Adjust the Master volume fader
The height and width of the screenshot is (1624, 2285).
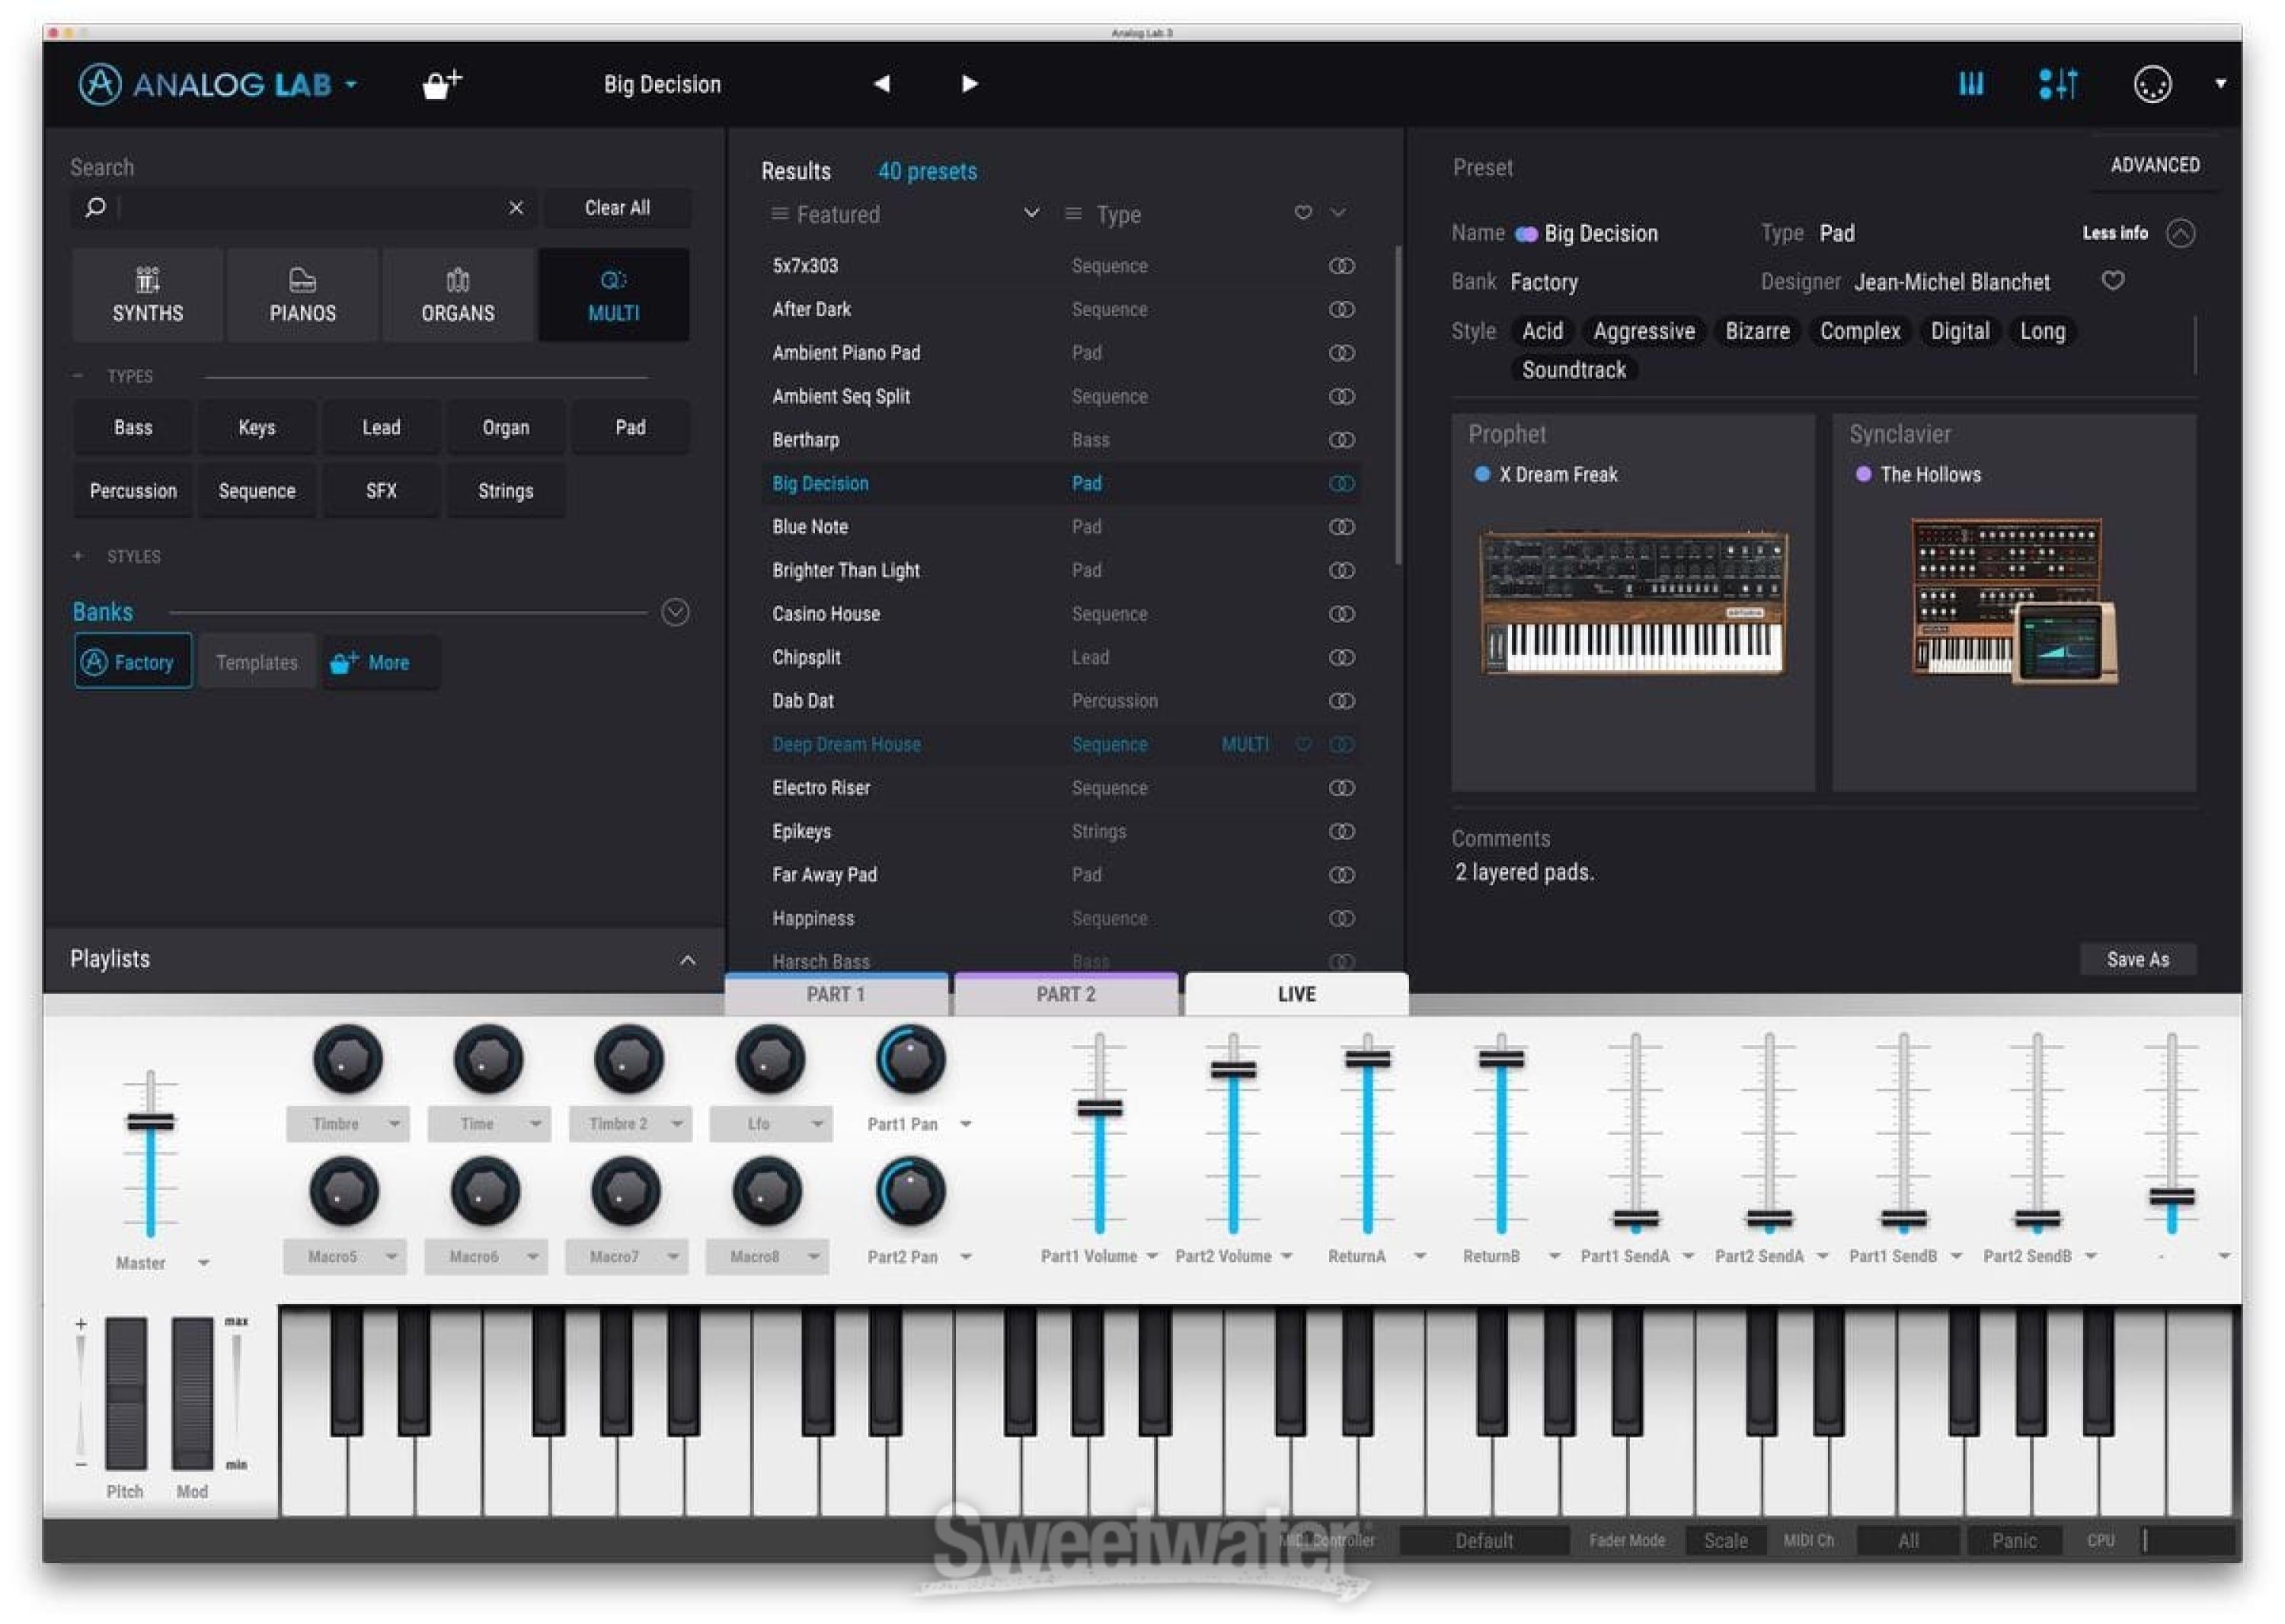click(150, 1122)
